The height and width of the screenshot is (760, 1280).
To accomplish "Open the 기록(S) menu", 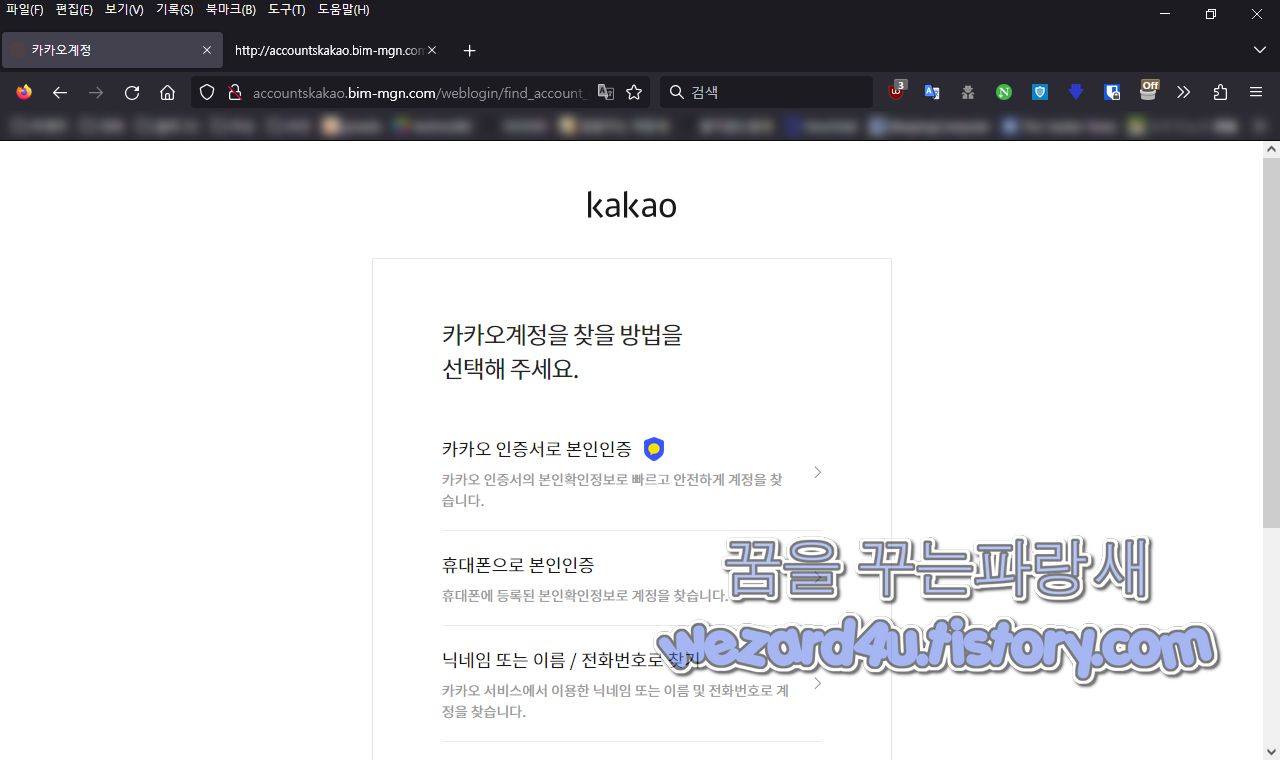I will pos(174,10).
